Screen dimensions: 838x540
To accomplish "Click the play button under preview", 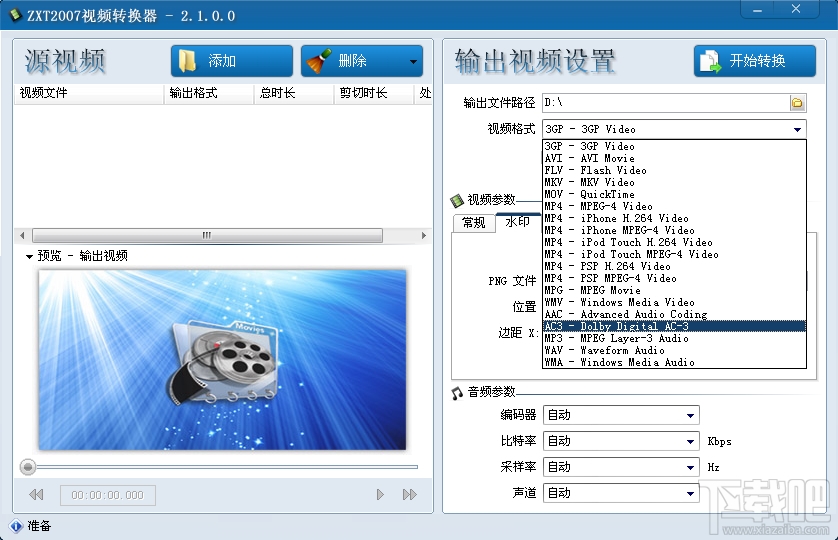I will (380, 495).
